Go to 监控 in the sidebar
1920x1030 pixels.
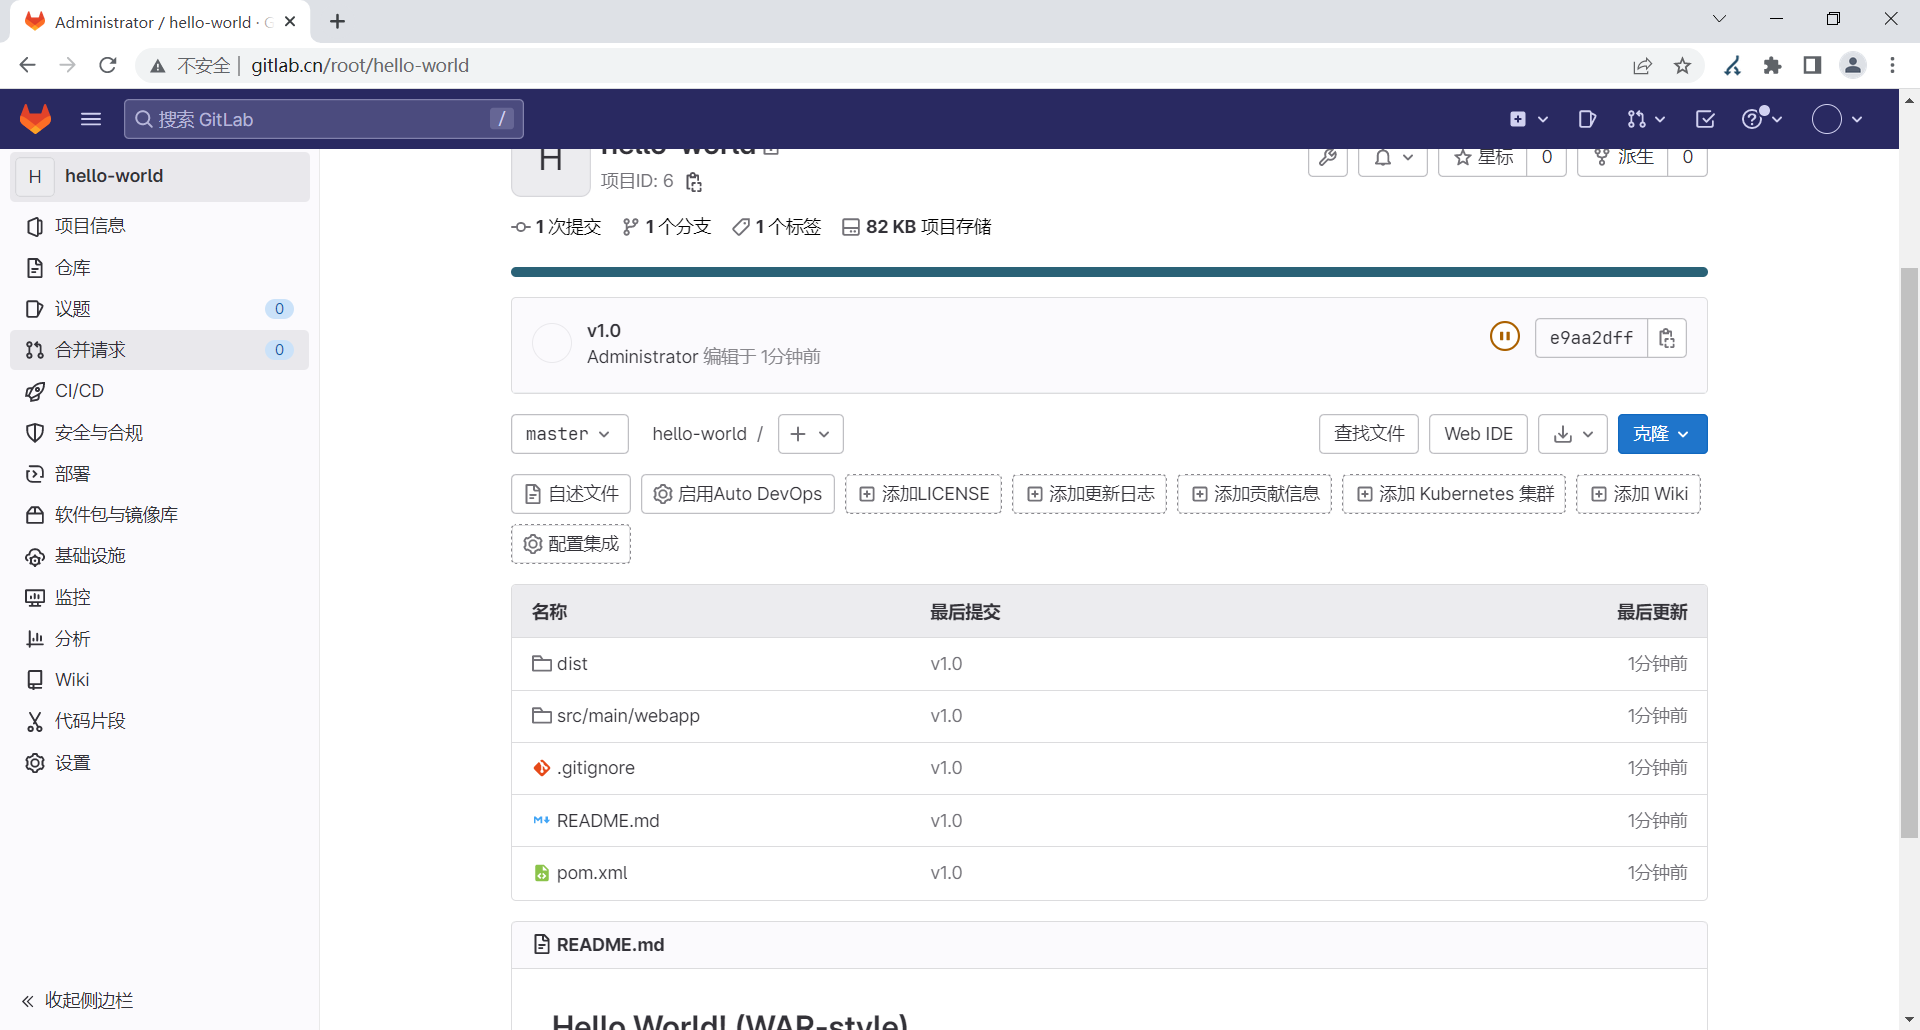click(160, 597)
